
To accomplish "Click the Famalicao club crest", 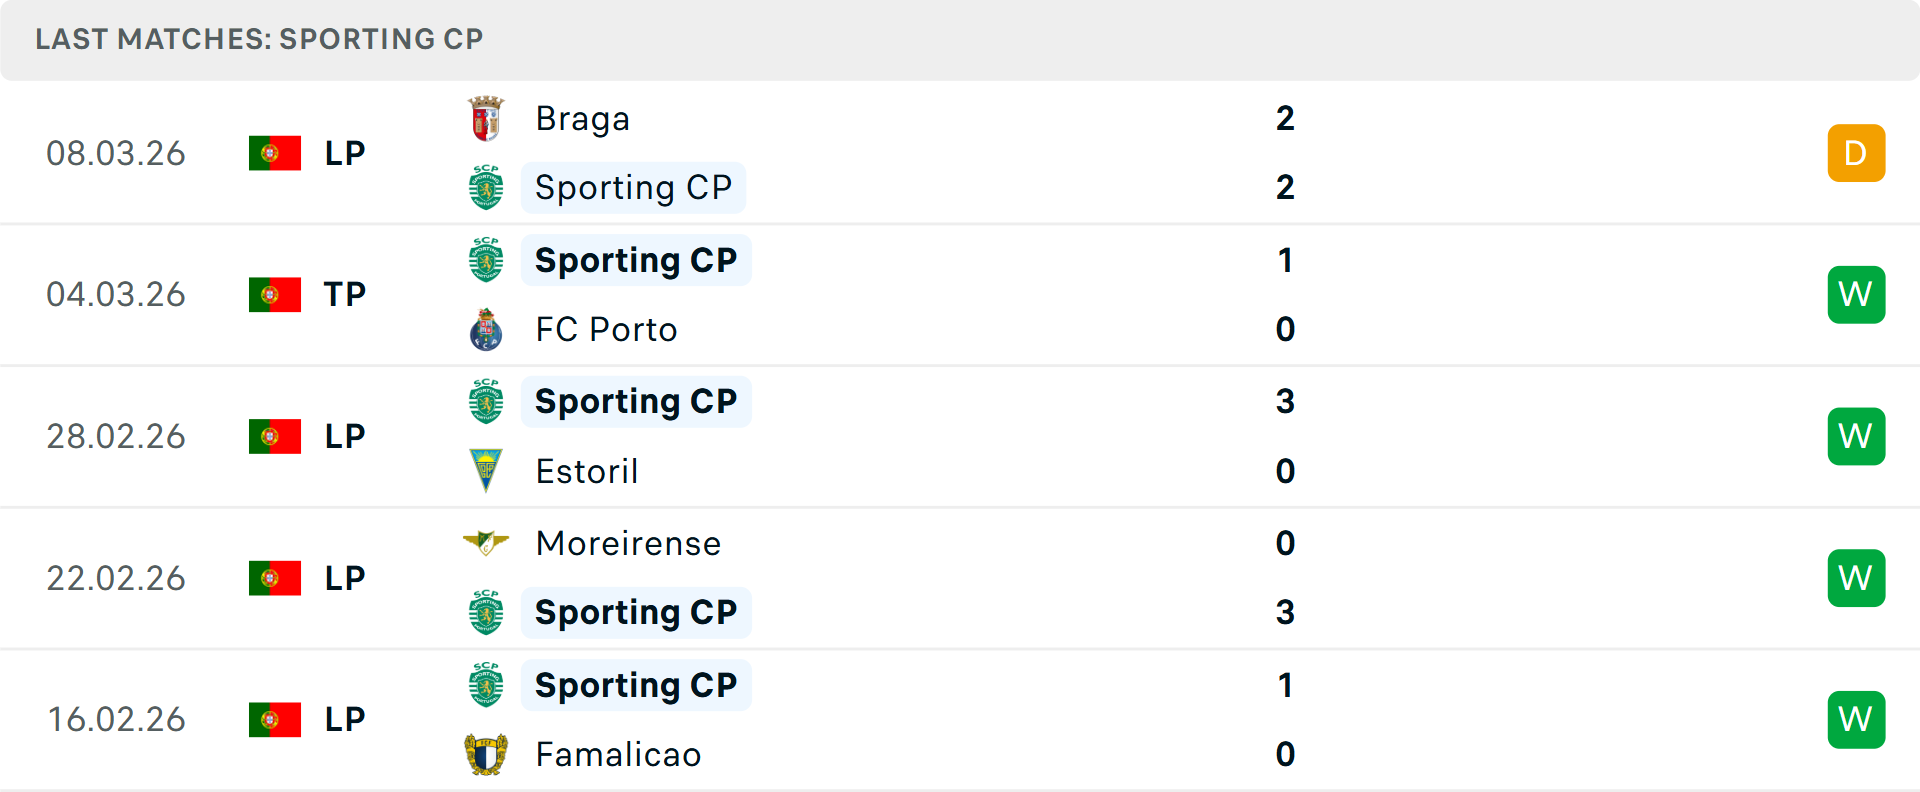I will tap(486, 755).
